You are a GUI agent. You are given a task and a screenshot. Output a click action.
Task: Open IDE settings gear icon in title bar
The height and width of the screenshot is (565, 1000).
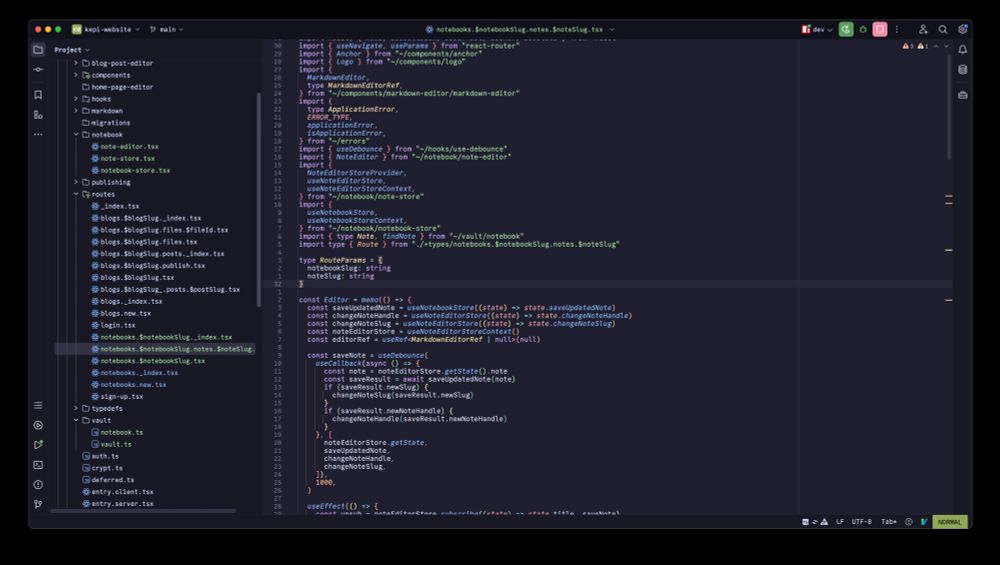(962, 29)
